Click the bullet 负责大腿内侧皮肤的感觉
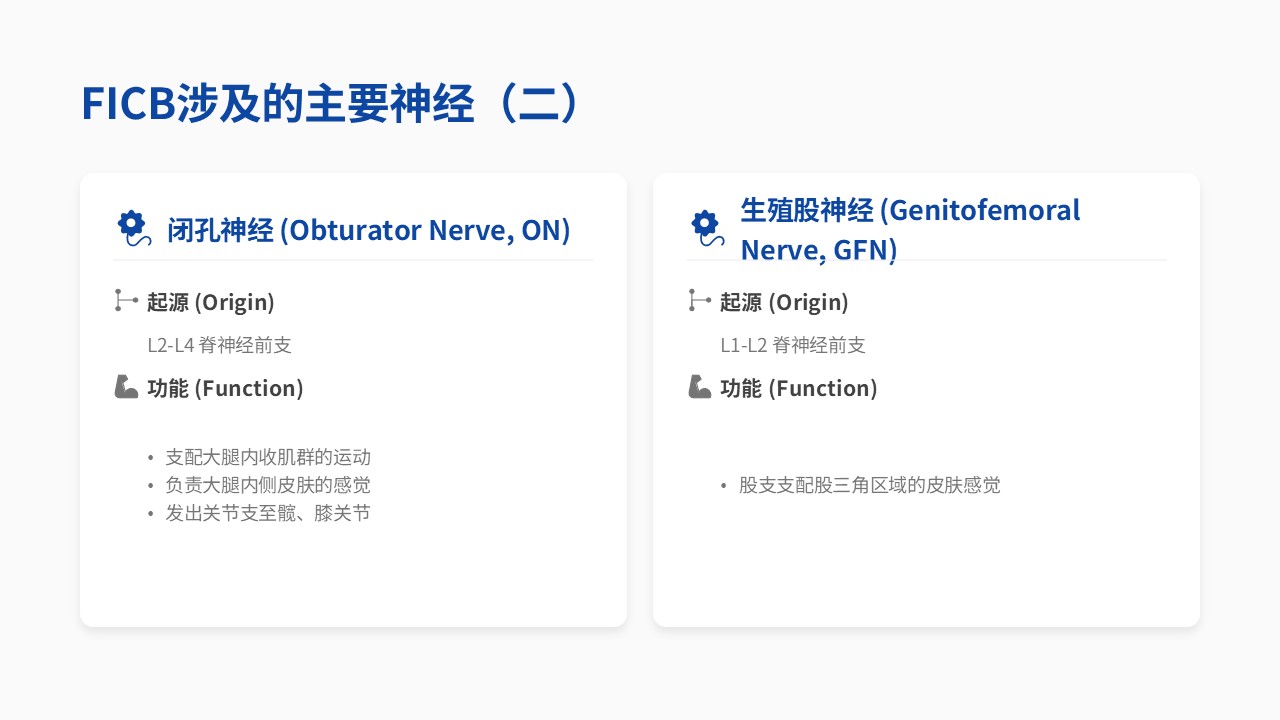1280x720 pixels. (x=268, y=485)
